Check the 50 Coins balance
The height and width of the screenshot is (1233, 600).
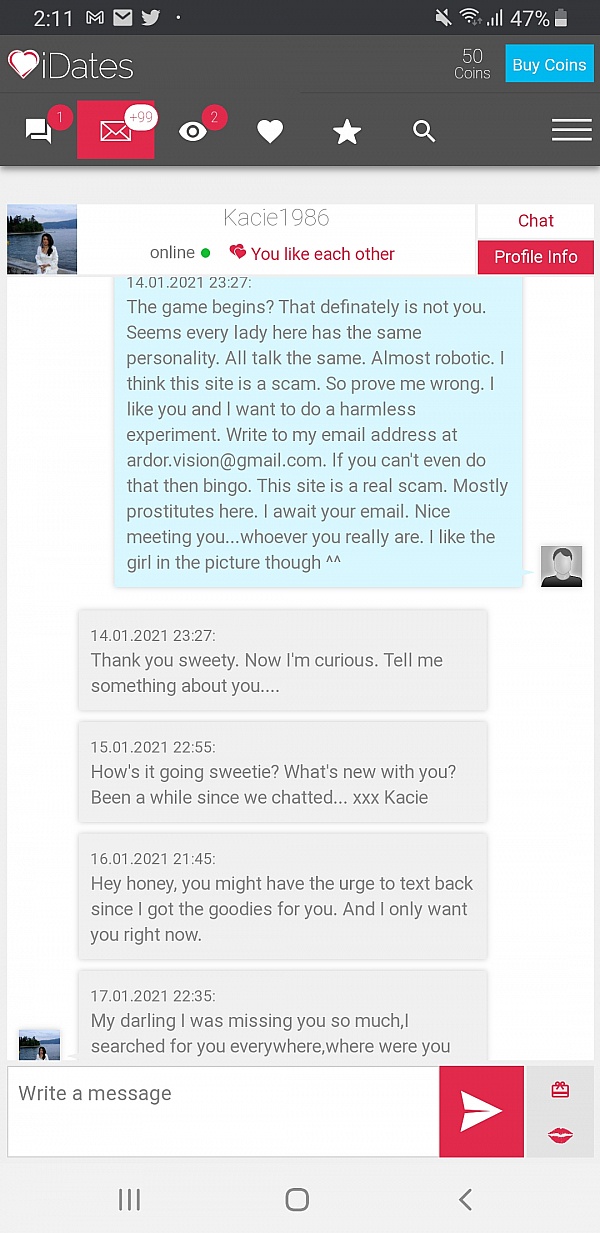point(472,64)
